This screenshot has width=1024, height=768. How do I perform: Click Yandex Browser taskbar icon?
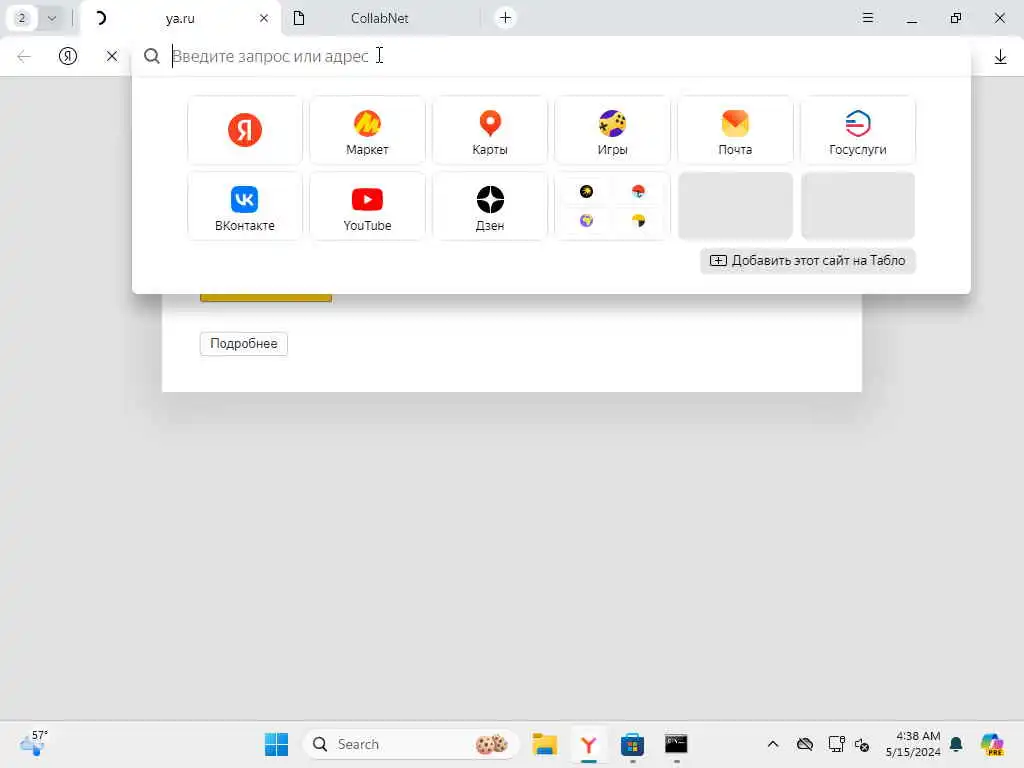588,744
